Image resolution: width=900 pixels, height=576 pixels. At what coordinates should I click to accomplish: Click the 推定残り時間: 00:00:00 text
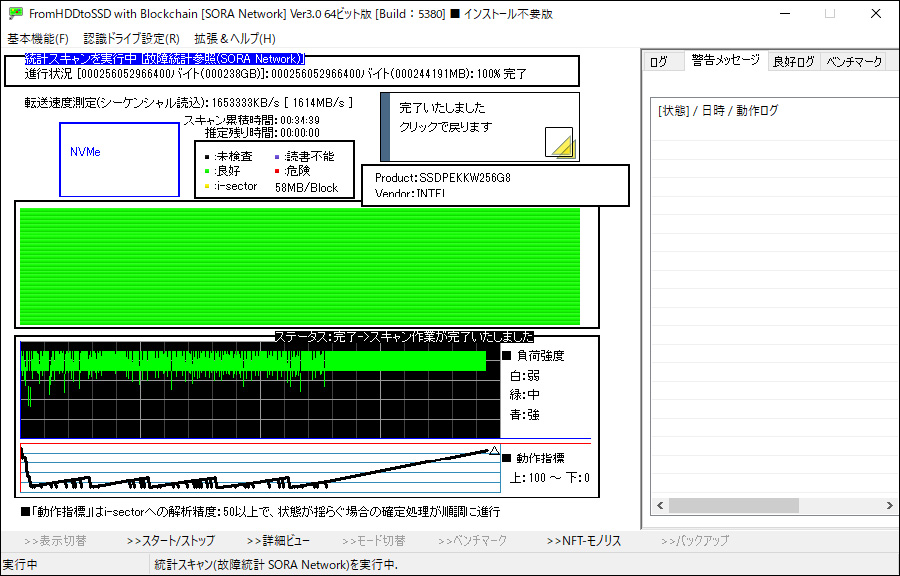(262, 133)
